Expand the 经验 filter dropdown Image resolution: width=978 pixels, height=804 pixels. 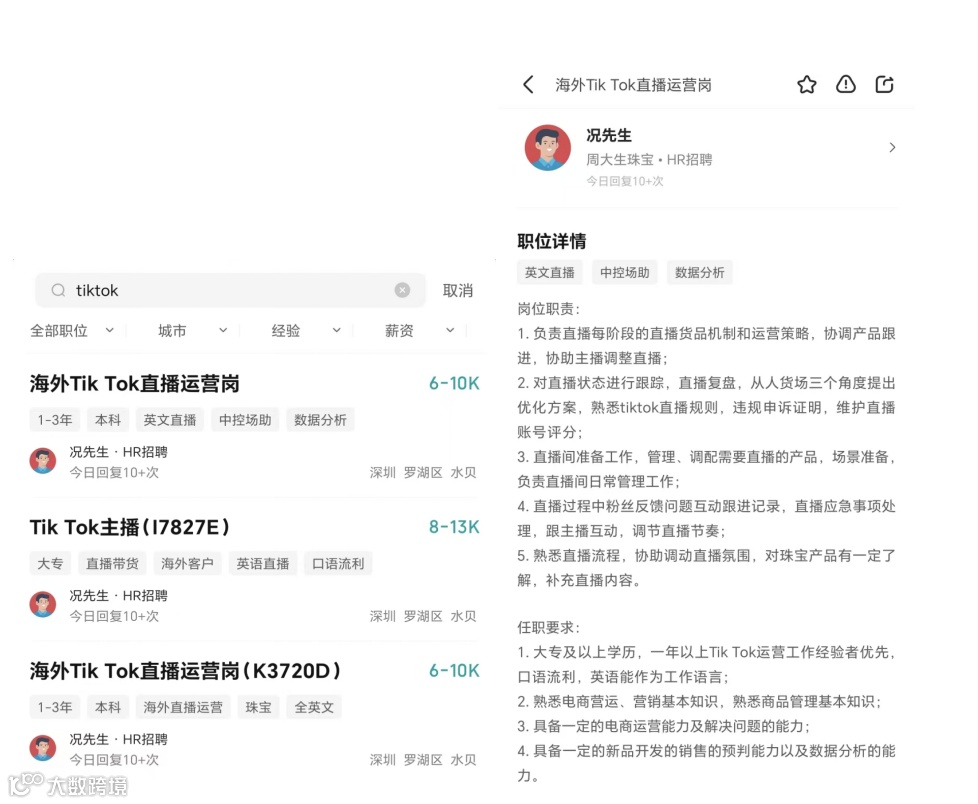pos(306,331)
